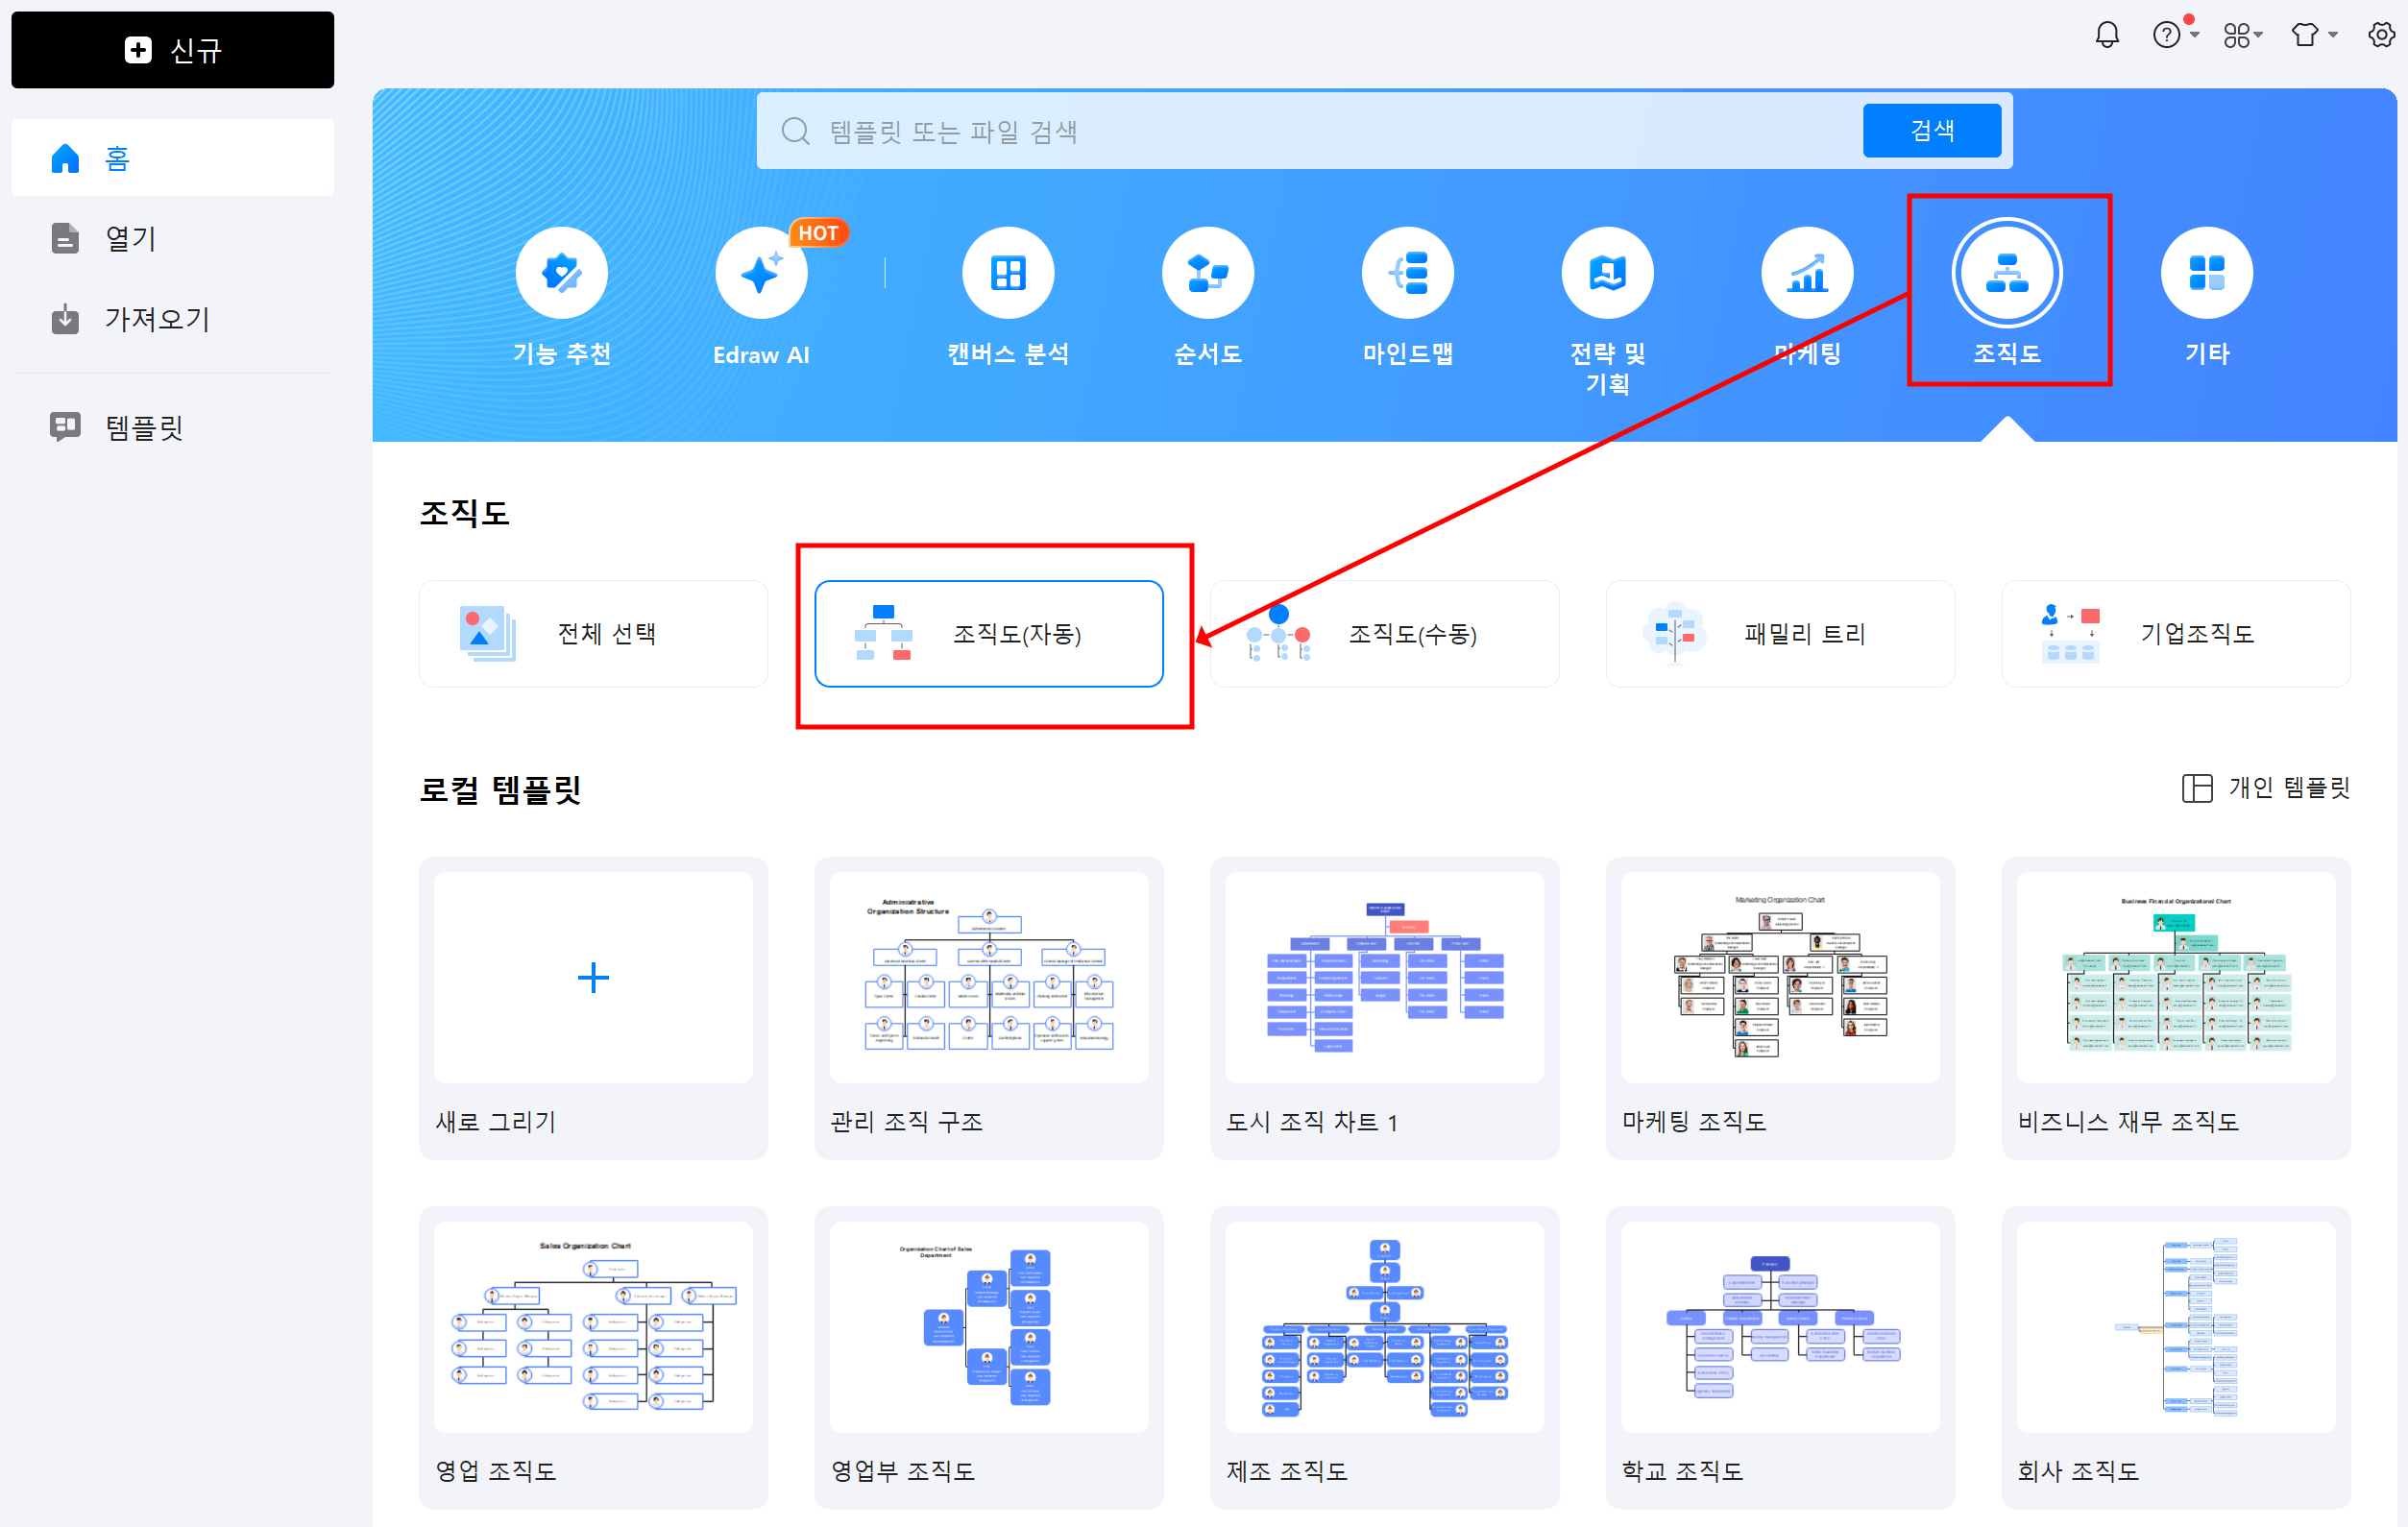Screen dimensions: 2408x1527
Task: Expand the theme dropdown arrow
Action: (2333, 35)
